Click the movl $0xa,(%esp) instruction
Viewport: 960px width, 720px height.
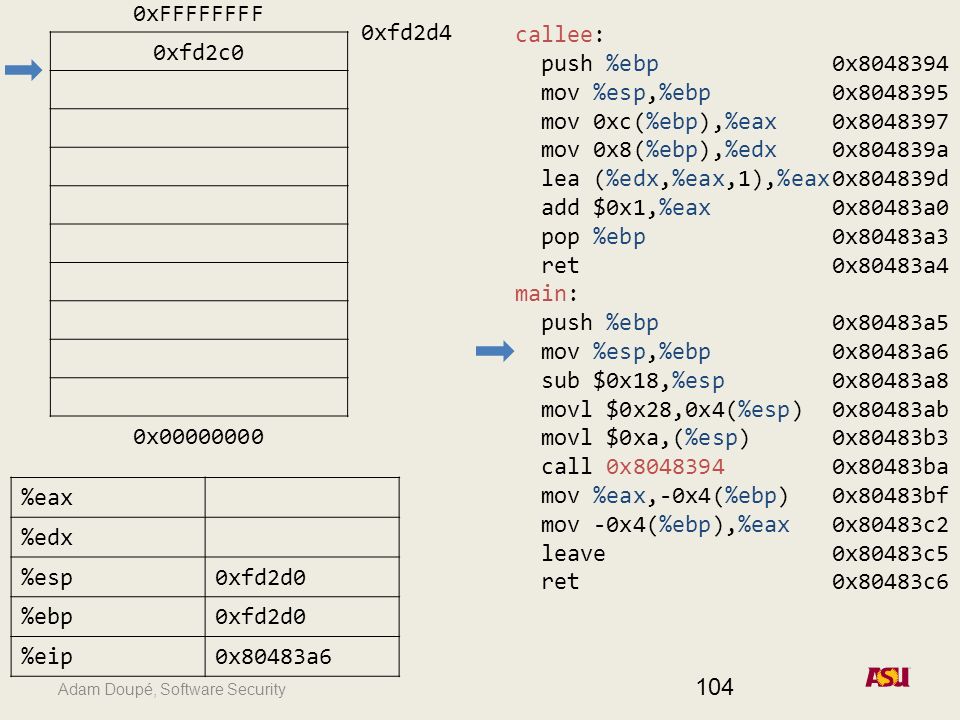click(x=645, y=438)
